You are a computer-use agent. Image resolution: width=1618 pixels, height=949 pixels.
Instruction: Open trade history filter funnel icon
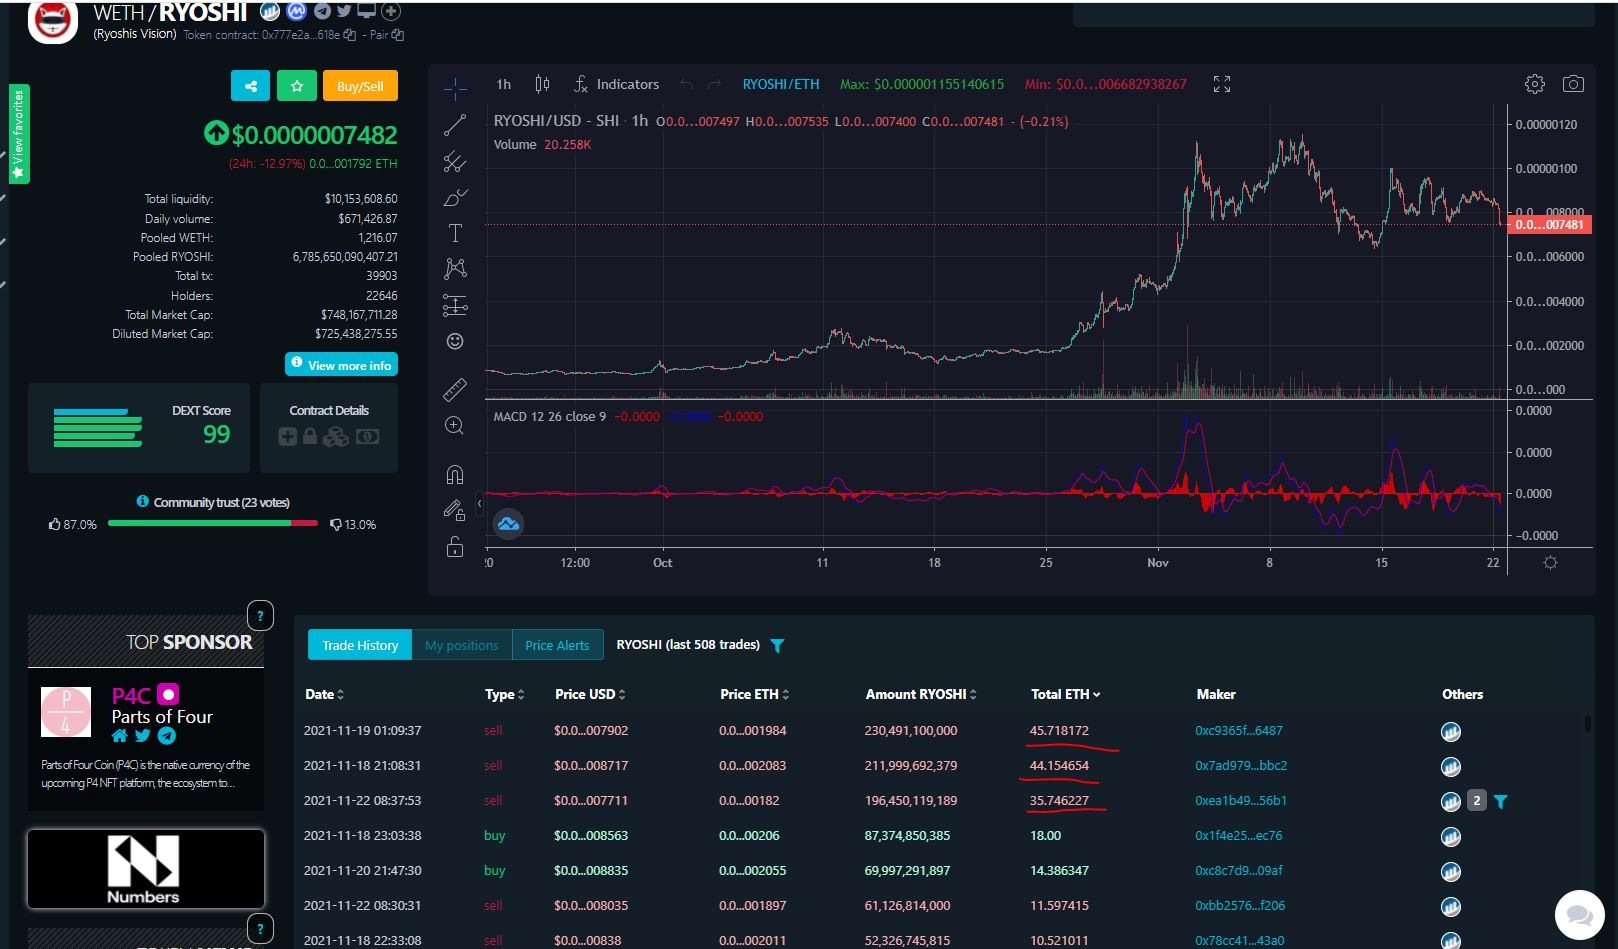[777, 646]
